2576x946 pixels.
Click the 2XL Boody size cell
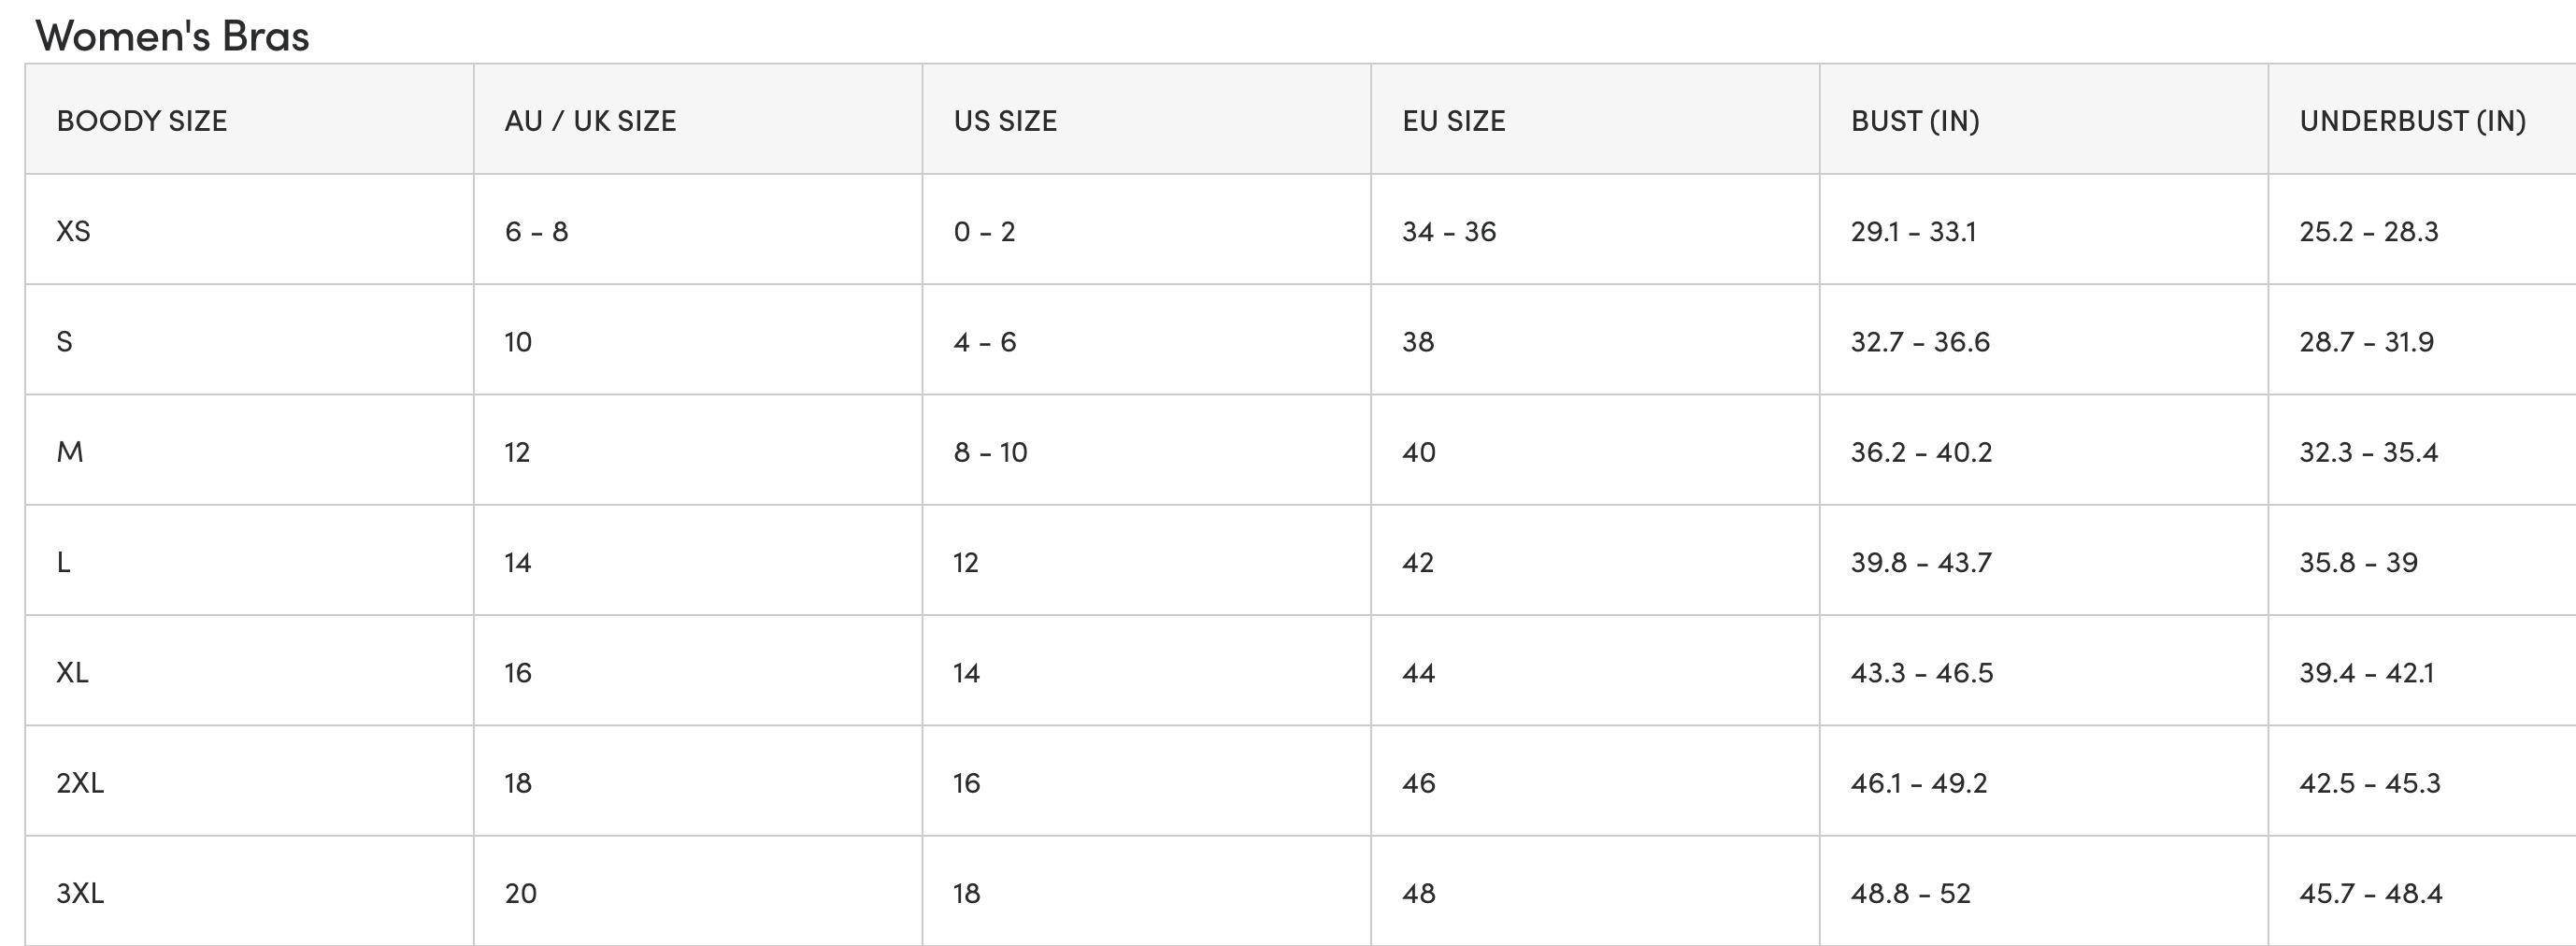click(x=80, y=783)
